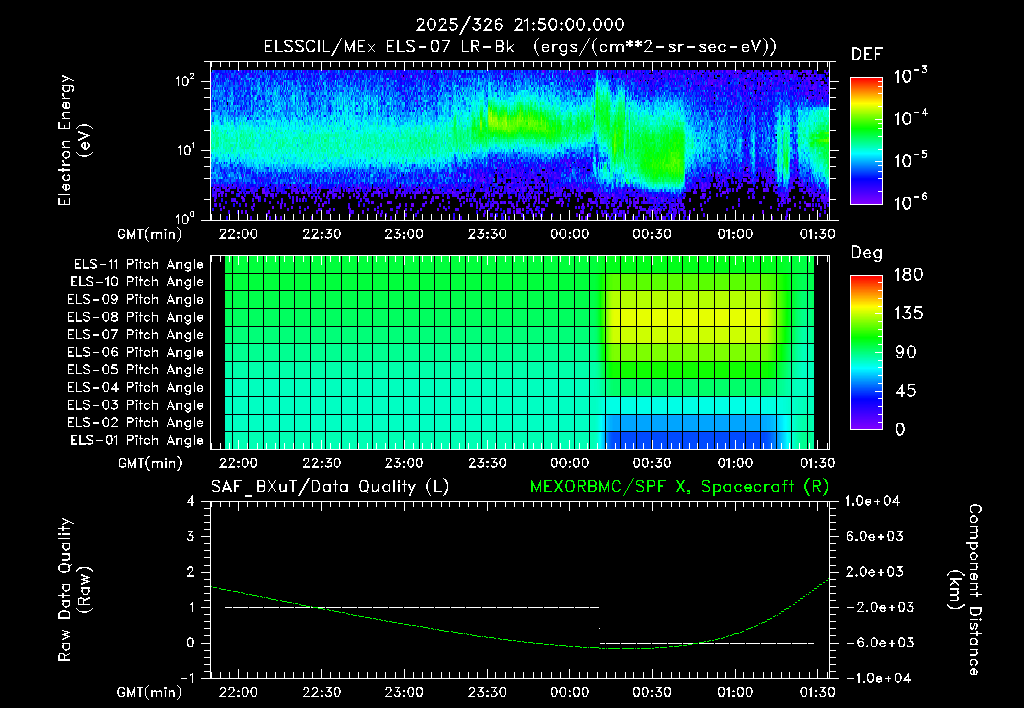Pick the ELS-05 Pitch Angle row label
The height and width of the screenshot is (708, 1024).
coord(136,370)
